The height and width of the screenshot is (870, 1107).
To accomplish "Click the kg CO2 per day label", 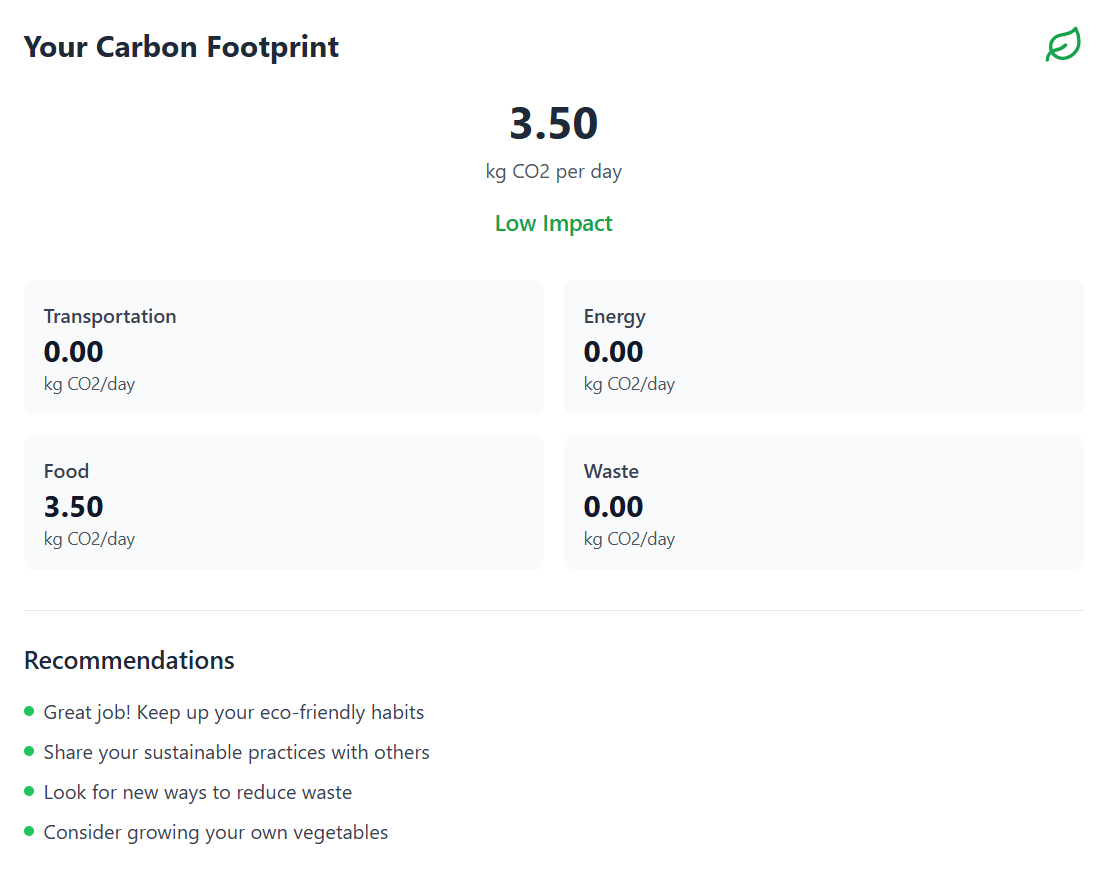I will click(x=553, y=171).
